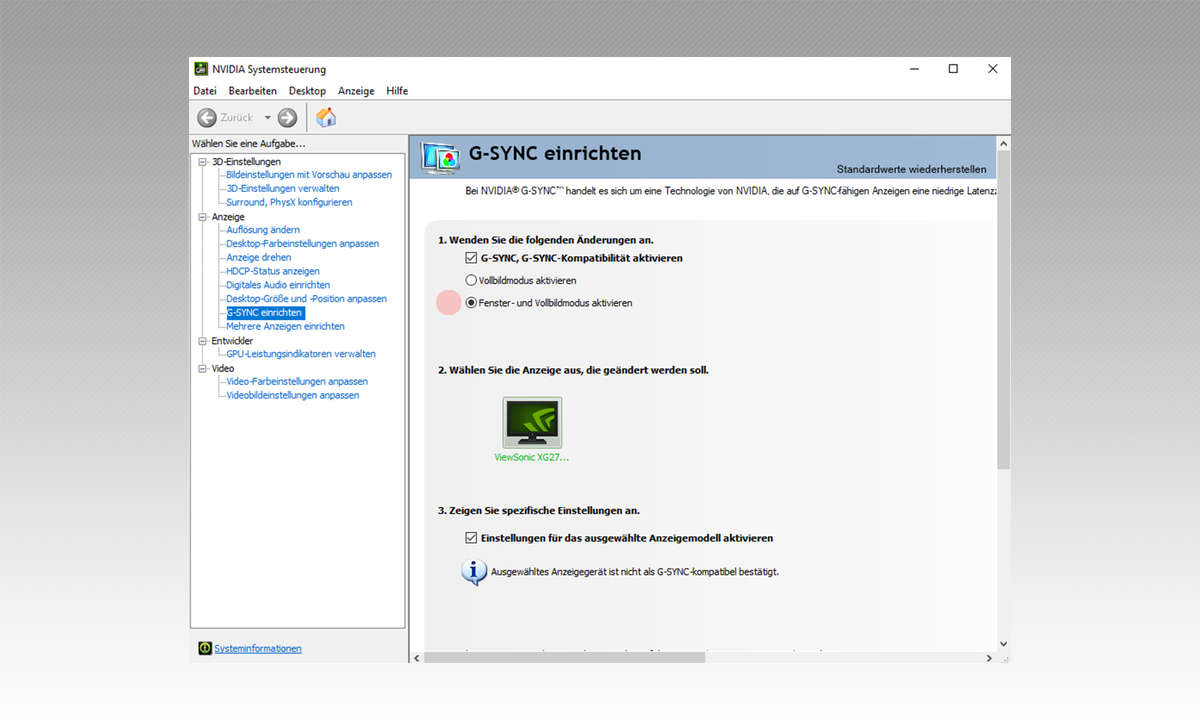Close the NVIDIA Systemsteuerung window
The height and width of the screenshot is (720, 1200).
(x=992, y=69)
